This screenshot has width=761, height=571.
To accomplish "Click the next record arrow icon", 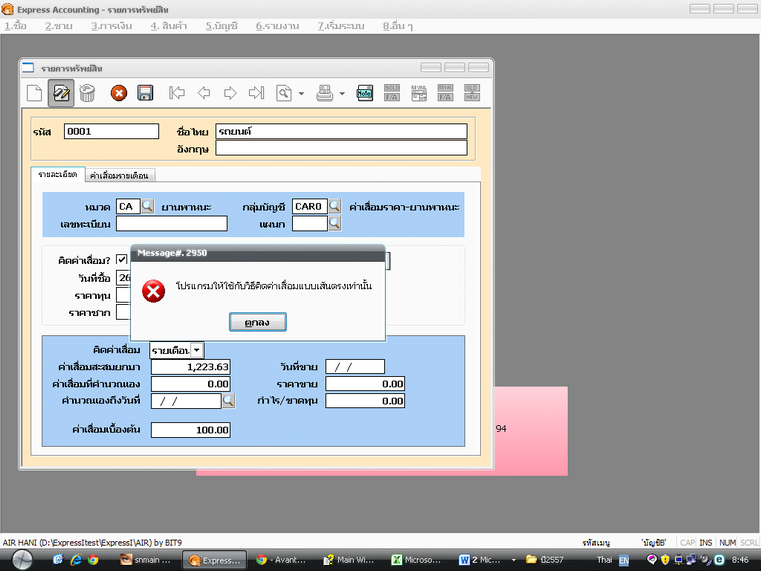I will pos(230,93).
